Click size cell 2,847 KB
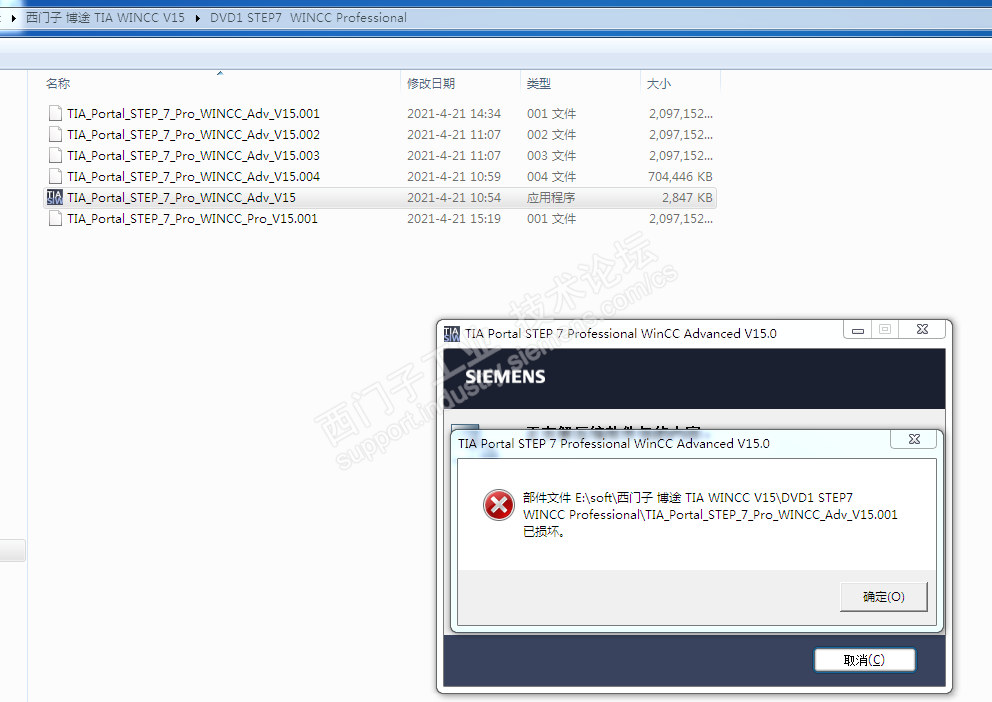The width and height of the screenshot is (992, 702). coord(687,197)
